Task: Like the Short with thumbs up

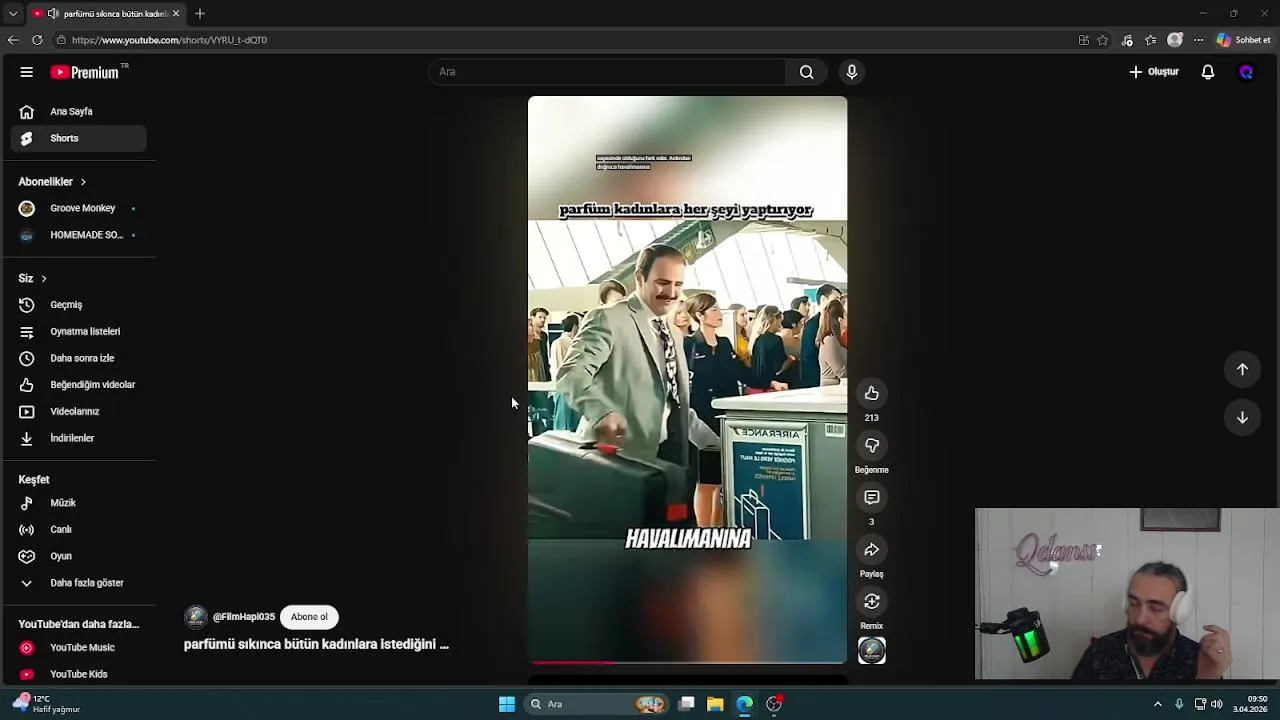Action: 872,393
